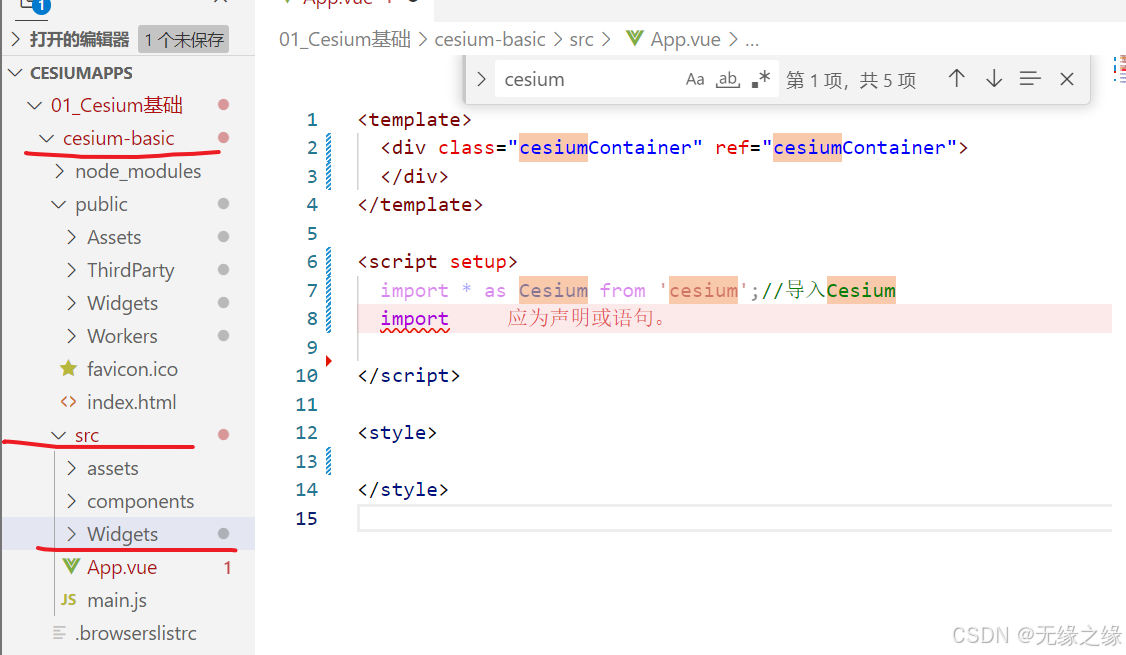Open index.html file

[x=131, y=402]
